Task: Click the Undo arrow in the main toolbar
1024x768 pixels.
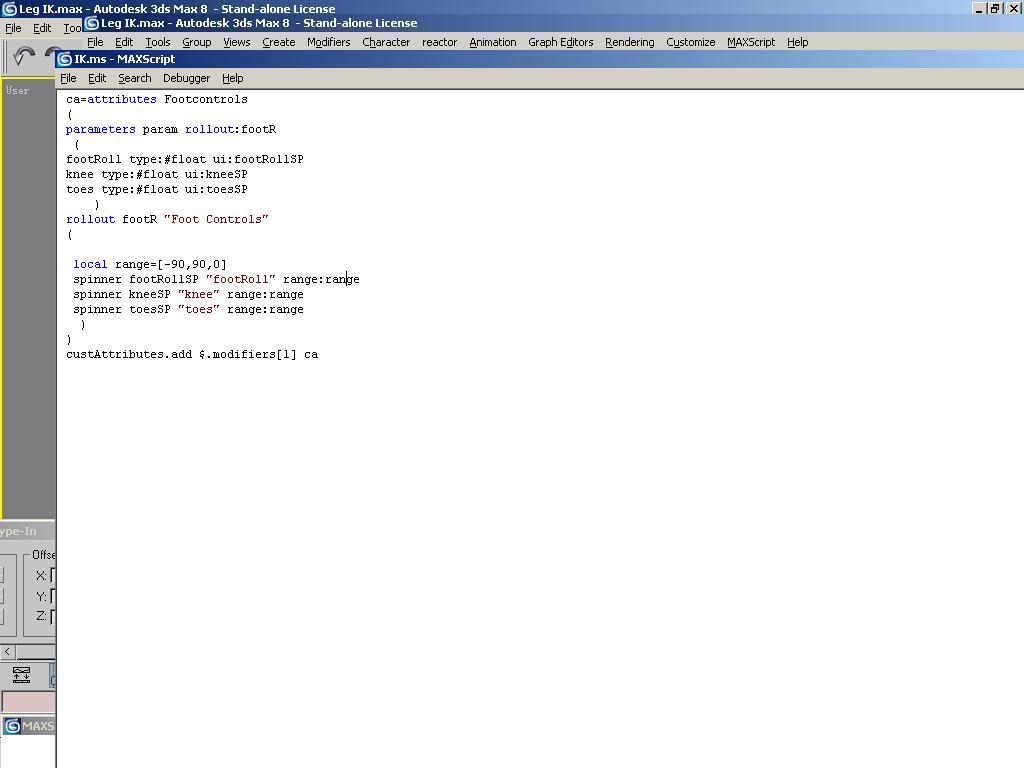Action: [x=24, y=56]
